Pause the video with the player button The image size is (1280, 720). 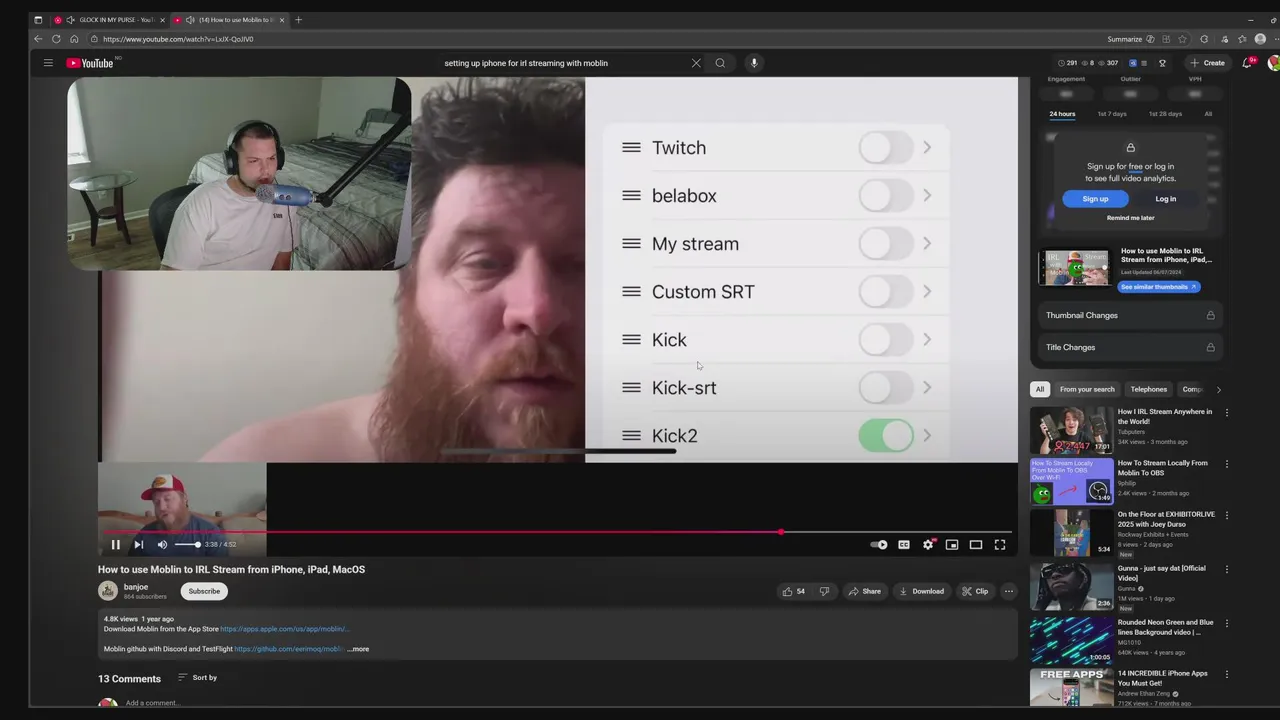[115, 545]
